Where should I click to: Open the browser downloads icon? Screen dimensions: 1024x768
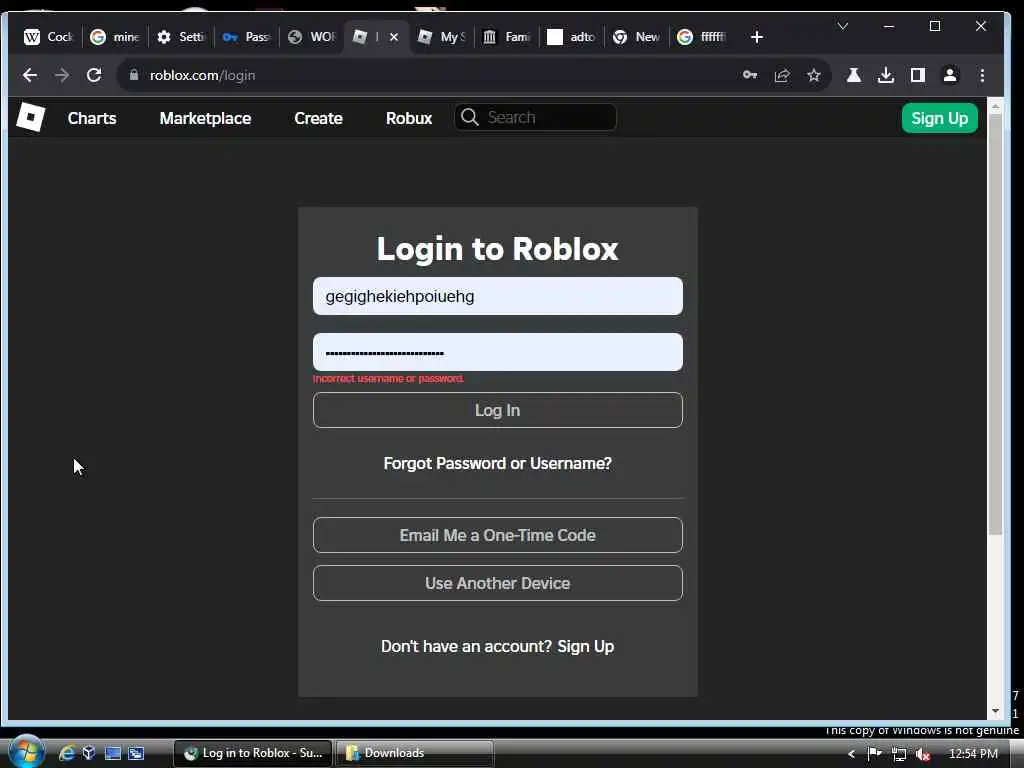886,75
